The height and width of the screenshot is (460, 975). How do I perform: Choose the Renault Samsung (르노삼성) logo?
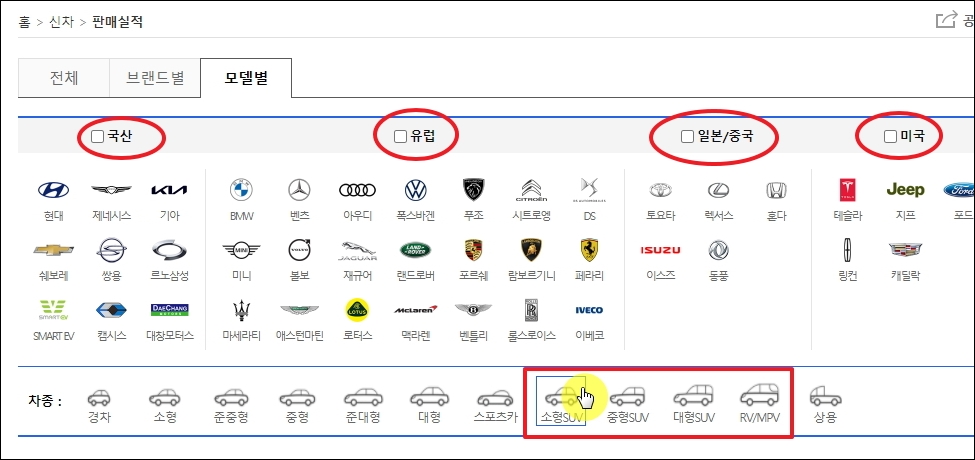coord(169,250)
